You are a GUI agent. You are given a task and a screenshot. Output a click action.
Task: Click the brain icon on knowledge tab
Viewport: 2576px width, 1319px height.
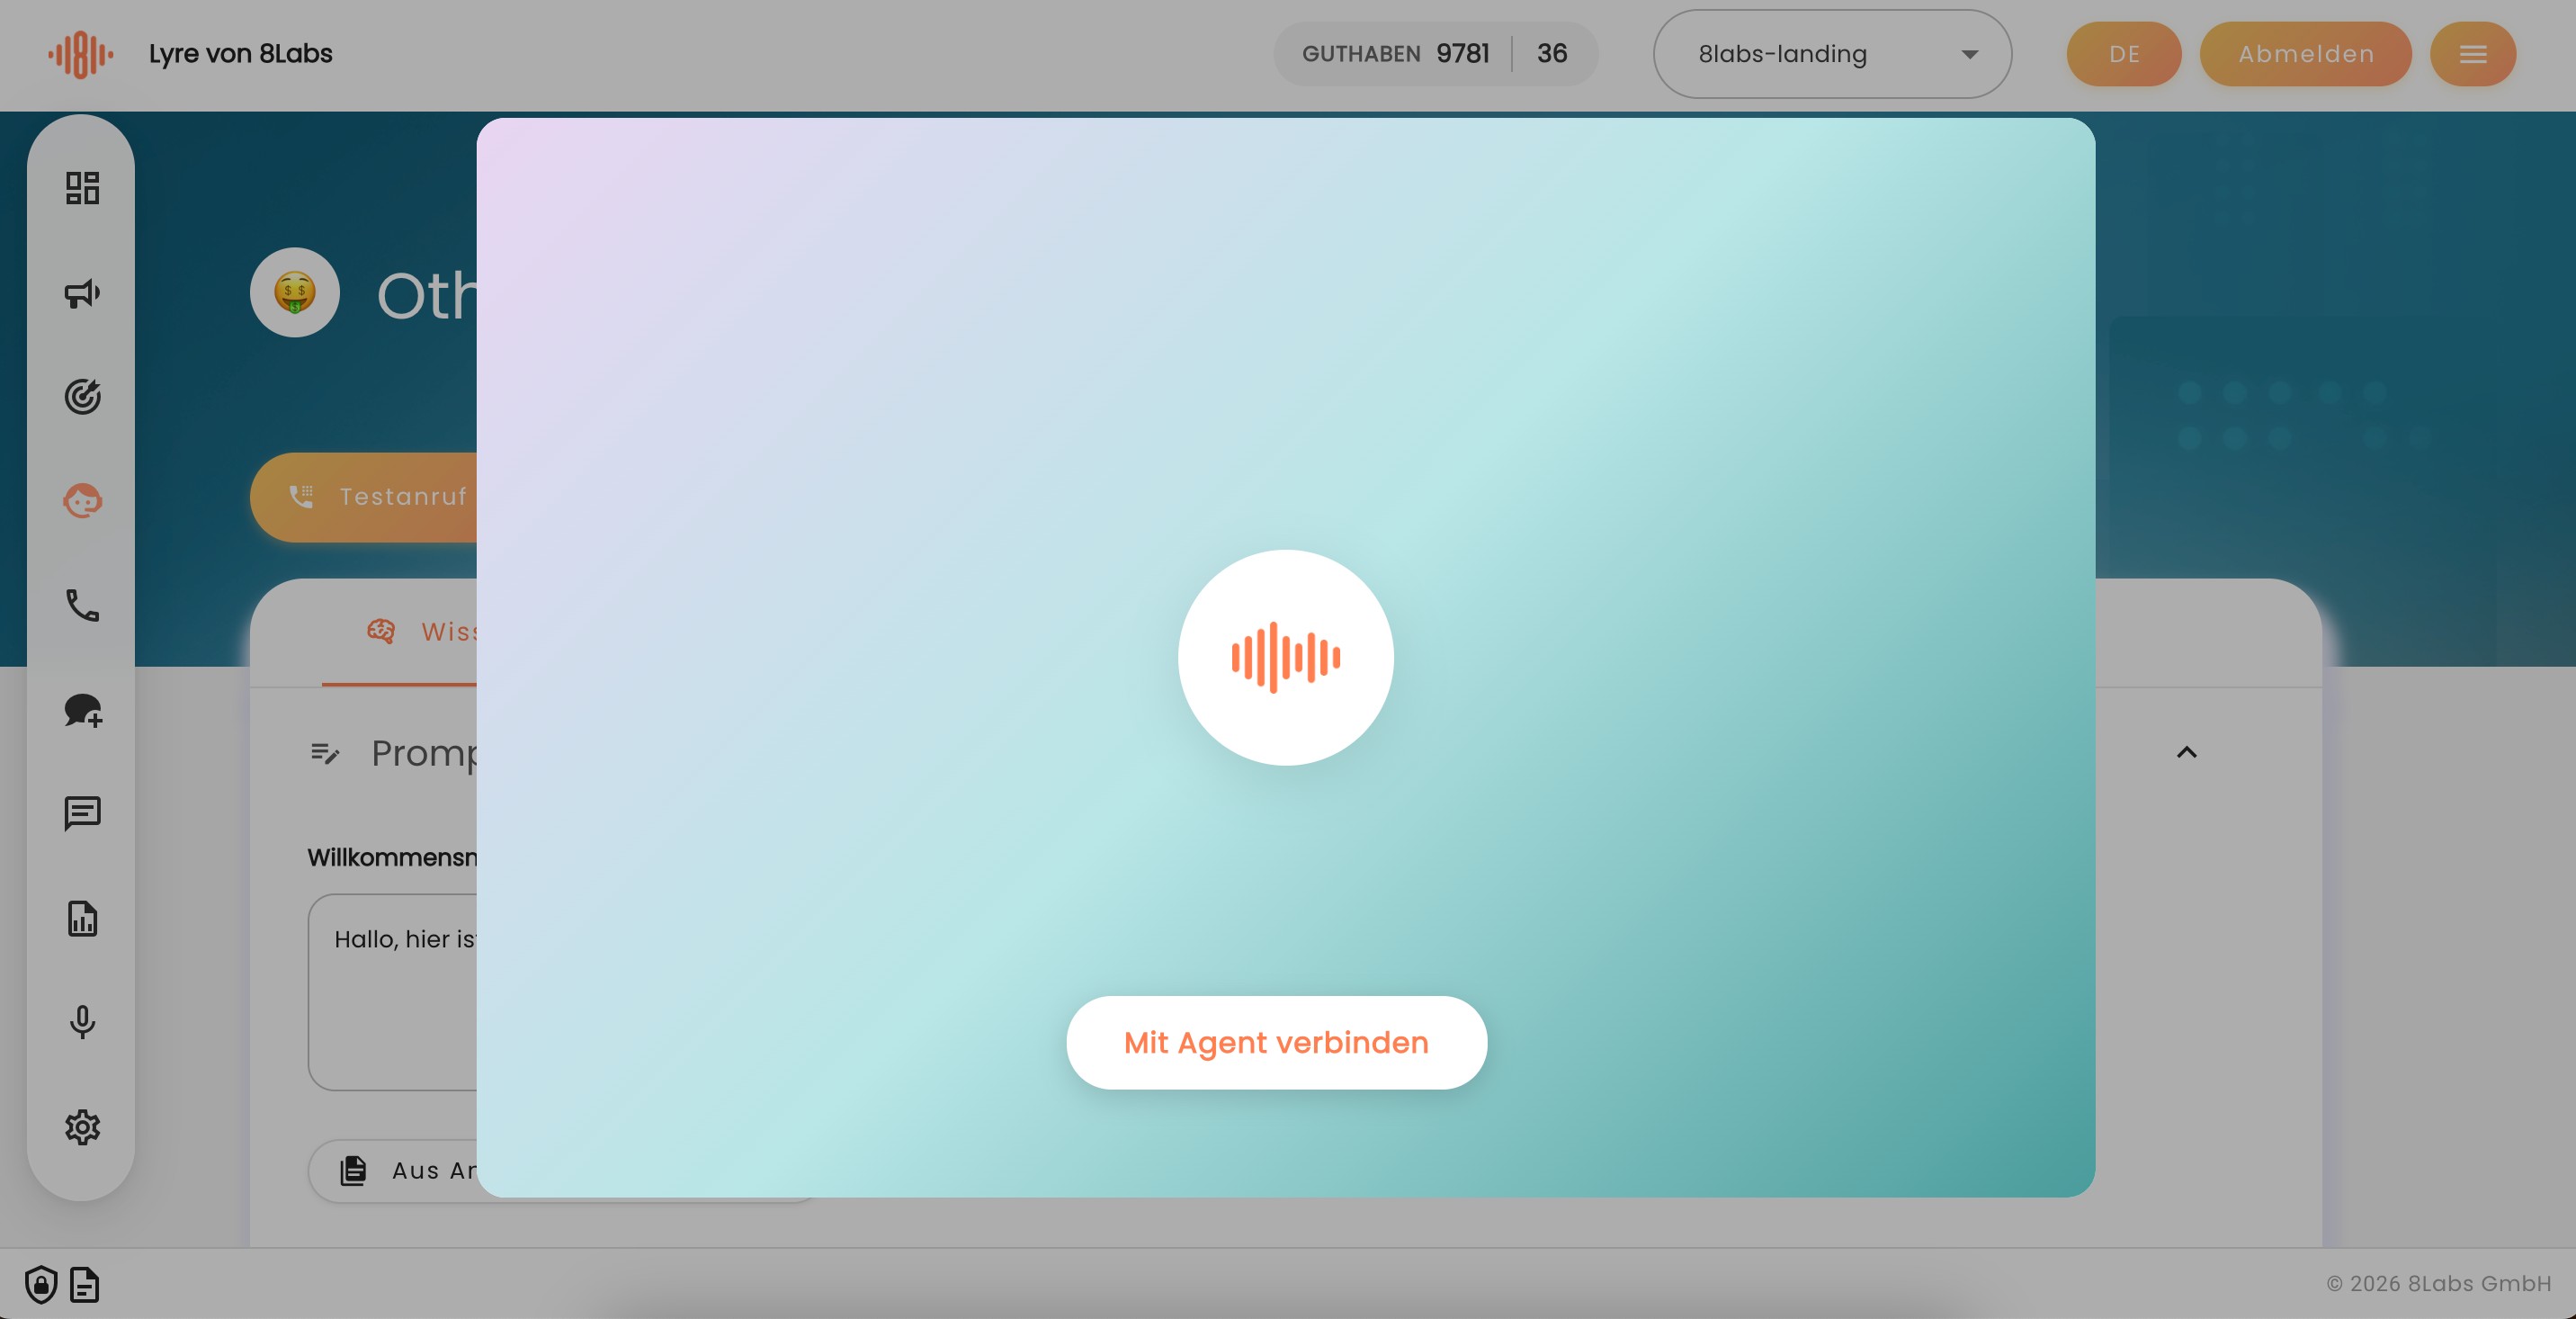381,631
